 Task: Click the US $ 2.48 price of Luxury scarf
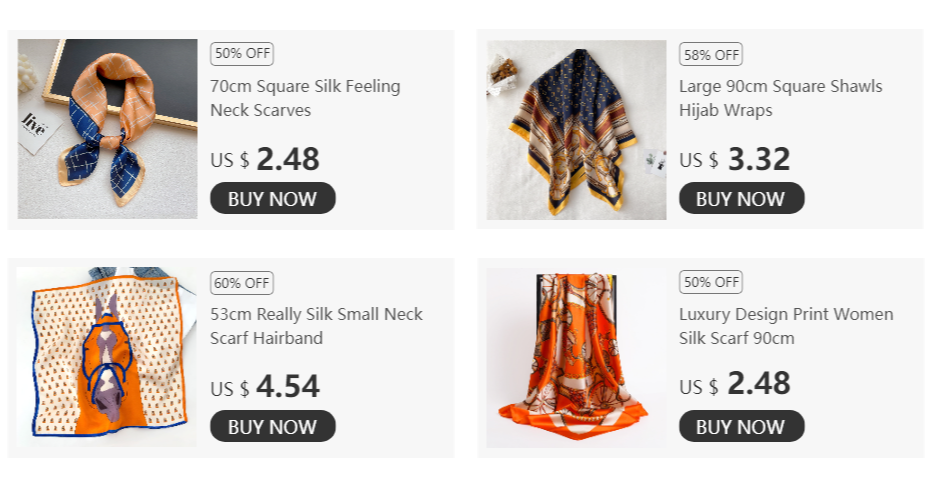point(735,384)
